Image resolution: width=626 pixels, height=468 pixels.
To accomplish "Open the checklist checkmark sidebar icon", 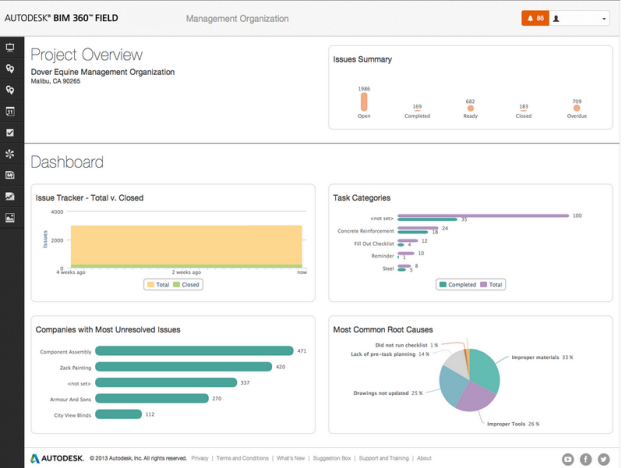I will click(x=10, y=133).
